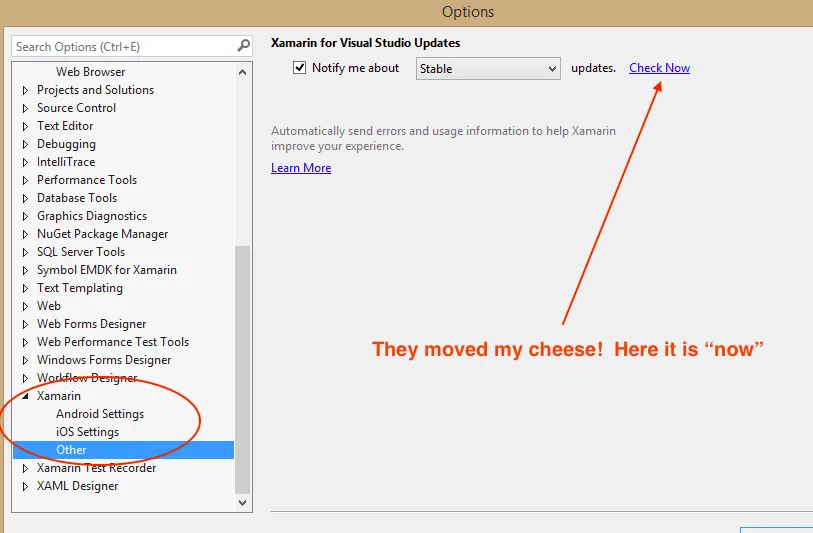
Task: Select the Source Control label
Action: point(76,108)
